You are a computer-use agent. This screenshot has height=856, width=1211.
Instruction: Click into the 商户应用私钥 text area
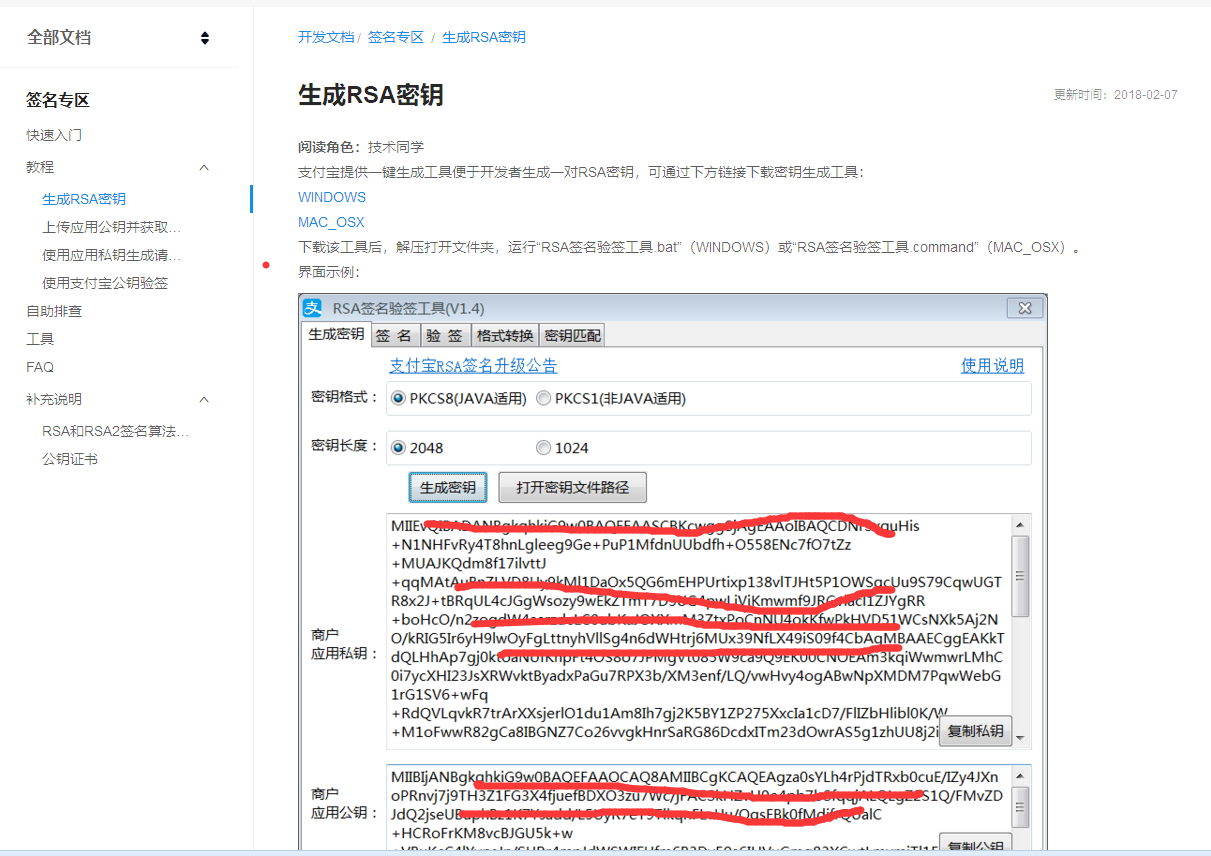point(698,631)
